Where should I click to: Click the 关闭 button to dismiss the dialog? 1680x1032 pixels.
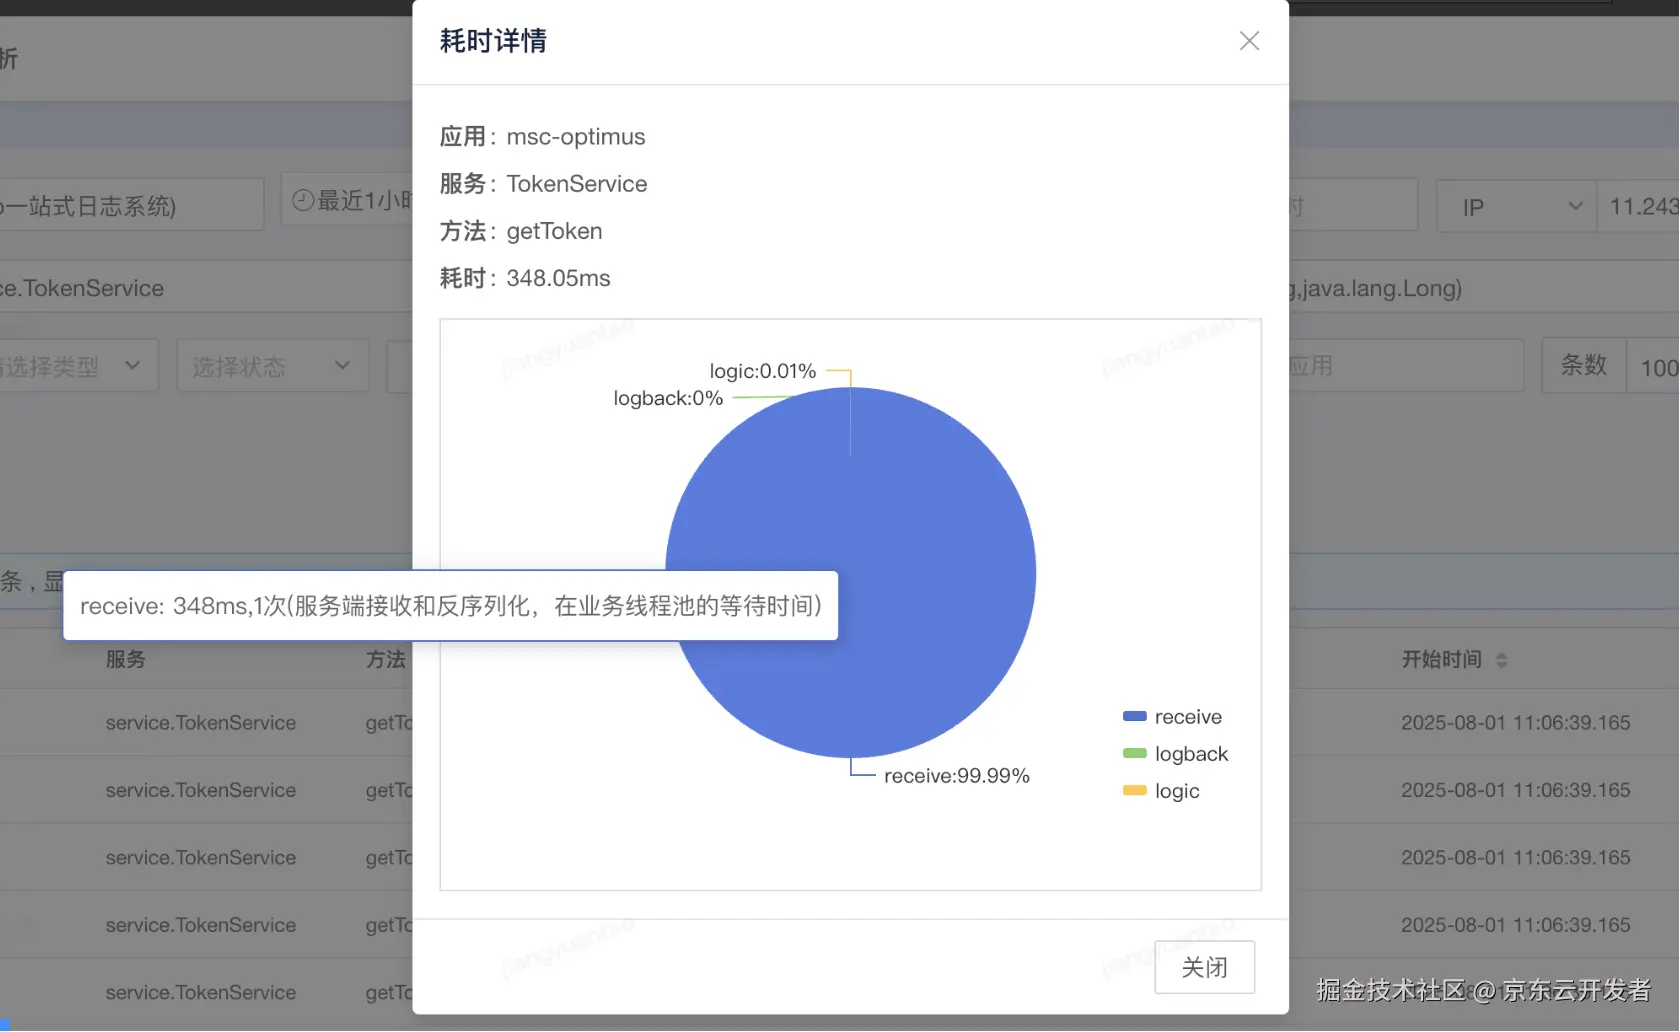[x=1204, y=967]
